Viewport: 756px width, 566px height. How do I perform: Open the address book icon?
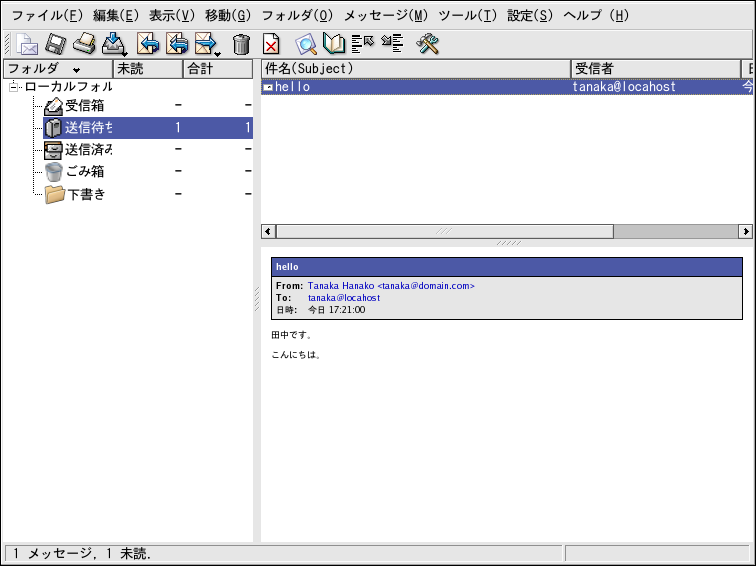[x=334, y=44]
